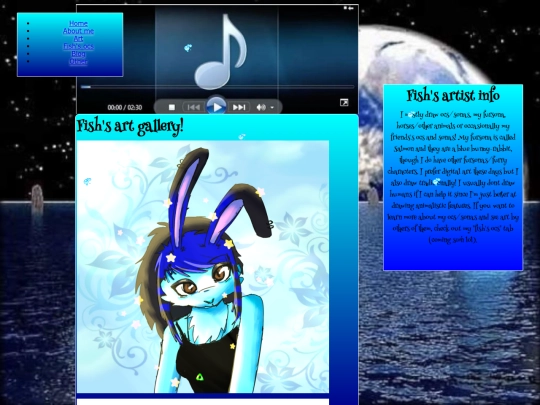
Task: Click the 00:00 / 02:30 time display
Action: click(125, 107)
